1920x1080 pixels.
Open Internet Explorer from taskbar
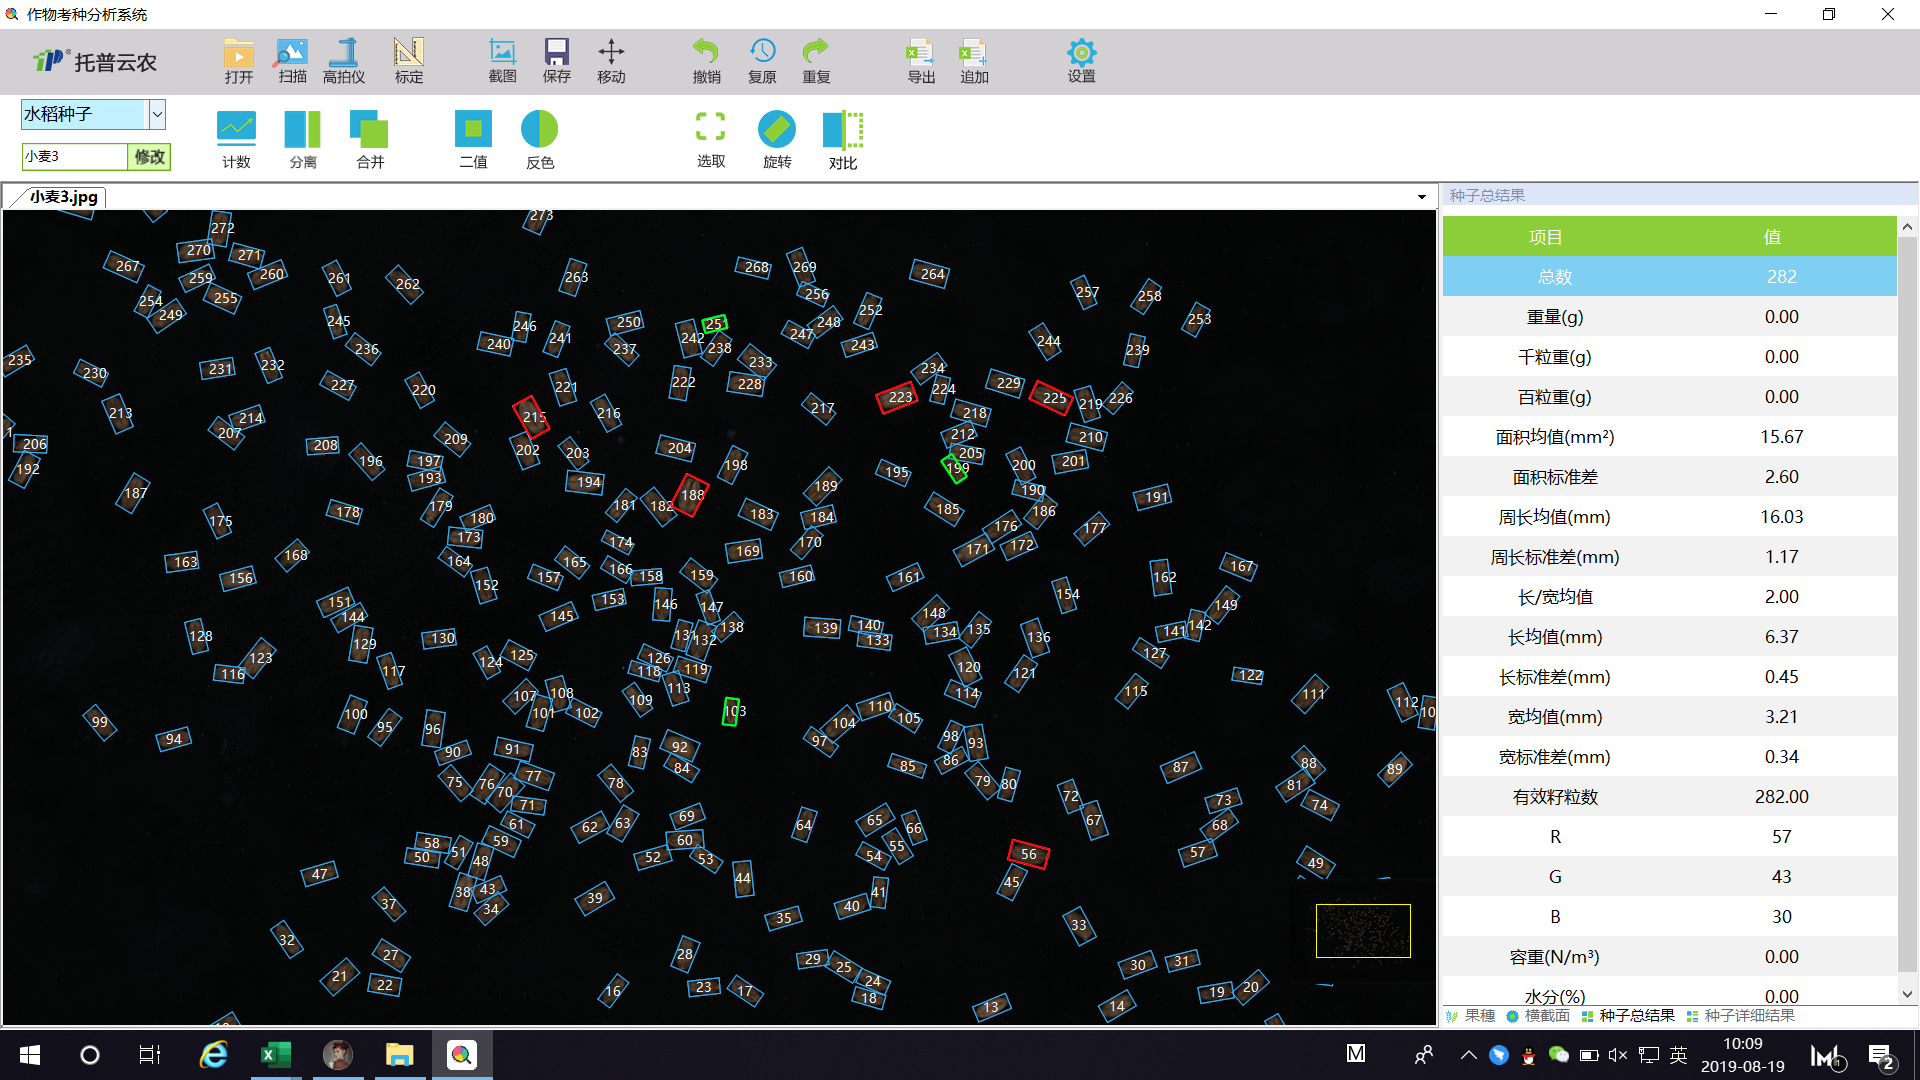(213, 1055)
